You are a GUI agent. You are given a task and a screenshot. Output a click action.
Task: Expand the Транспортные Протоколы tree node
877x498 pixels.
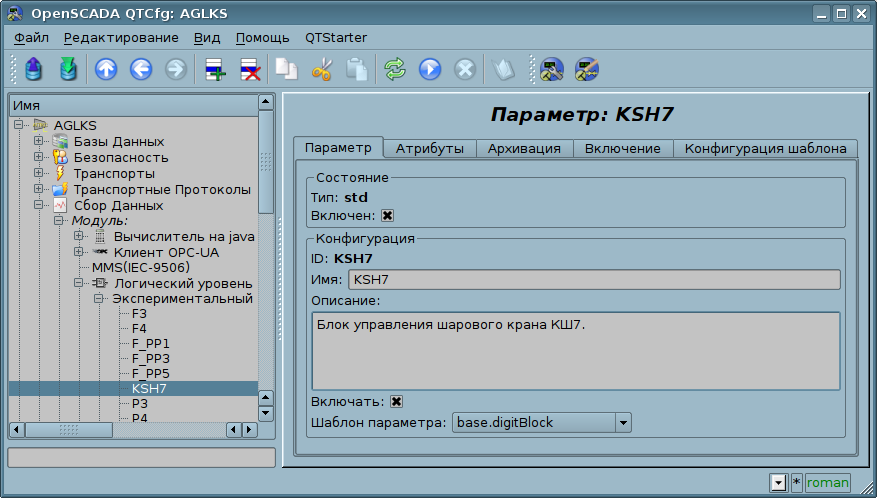[x=39, y=189]
